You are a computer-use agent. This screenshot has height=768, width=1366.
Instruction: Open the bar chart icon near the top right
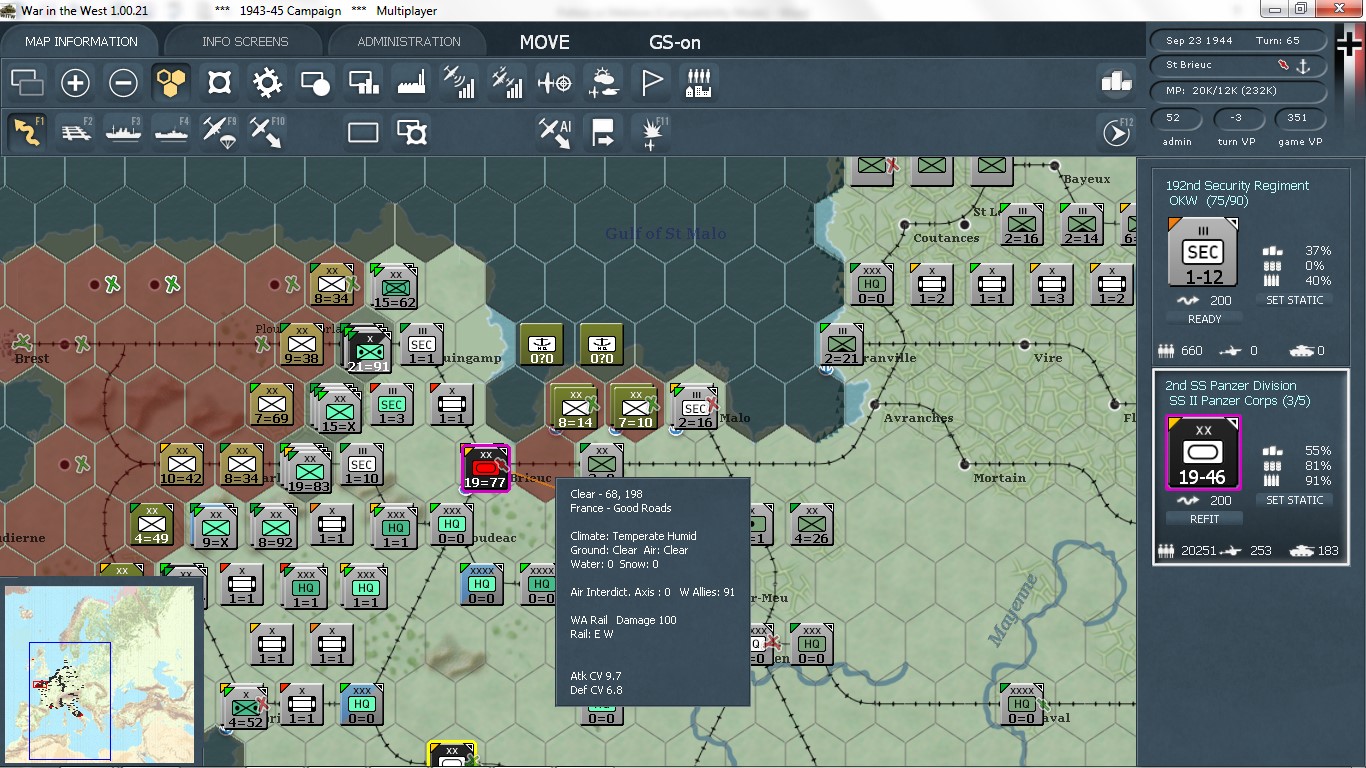tap(1116, 82)
